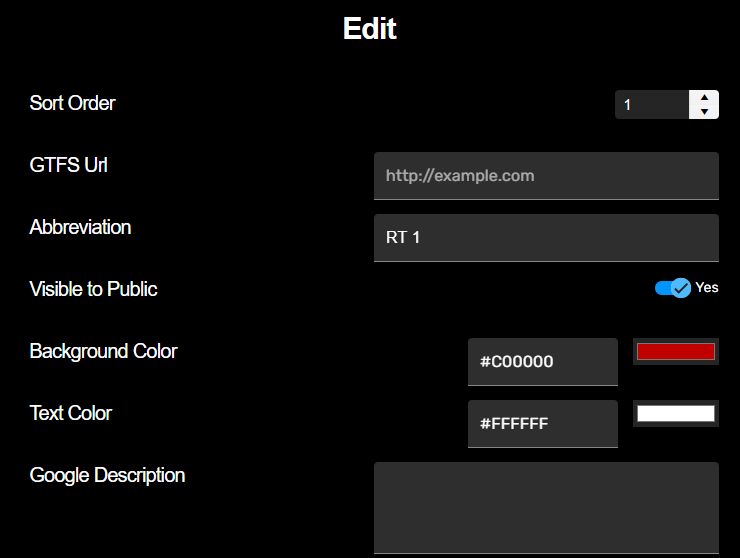Image resolution: width=740 pixels, height=558 pixels.
Task: Click the Edit heading at top
Action: pyautogui.click(x=369, y=29)
